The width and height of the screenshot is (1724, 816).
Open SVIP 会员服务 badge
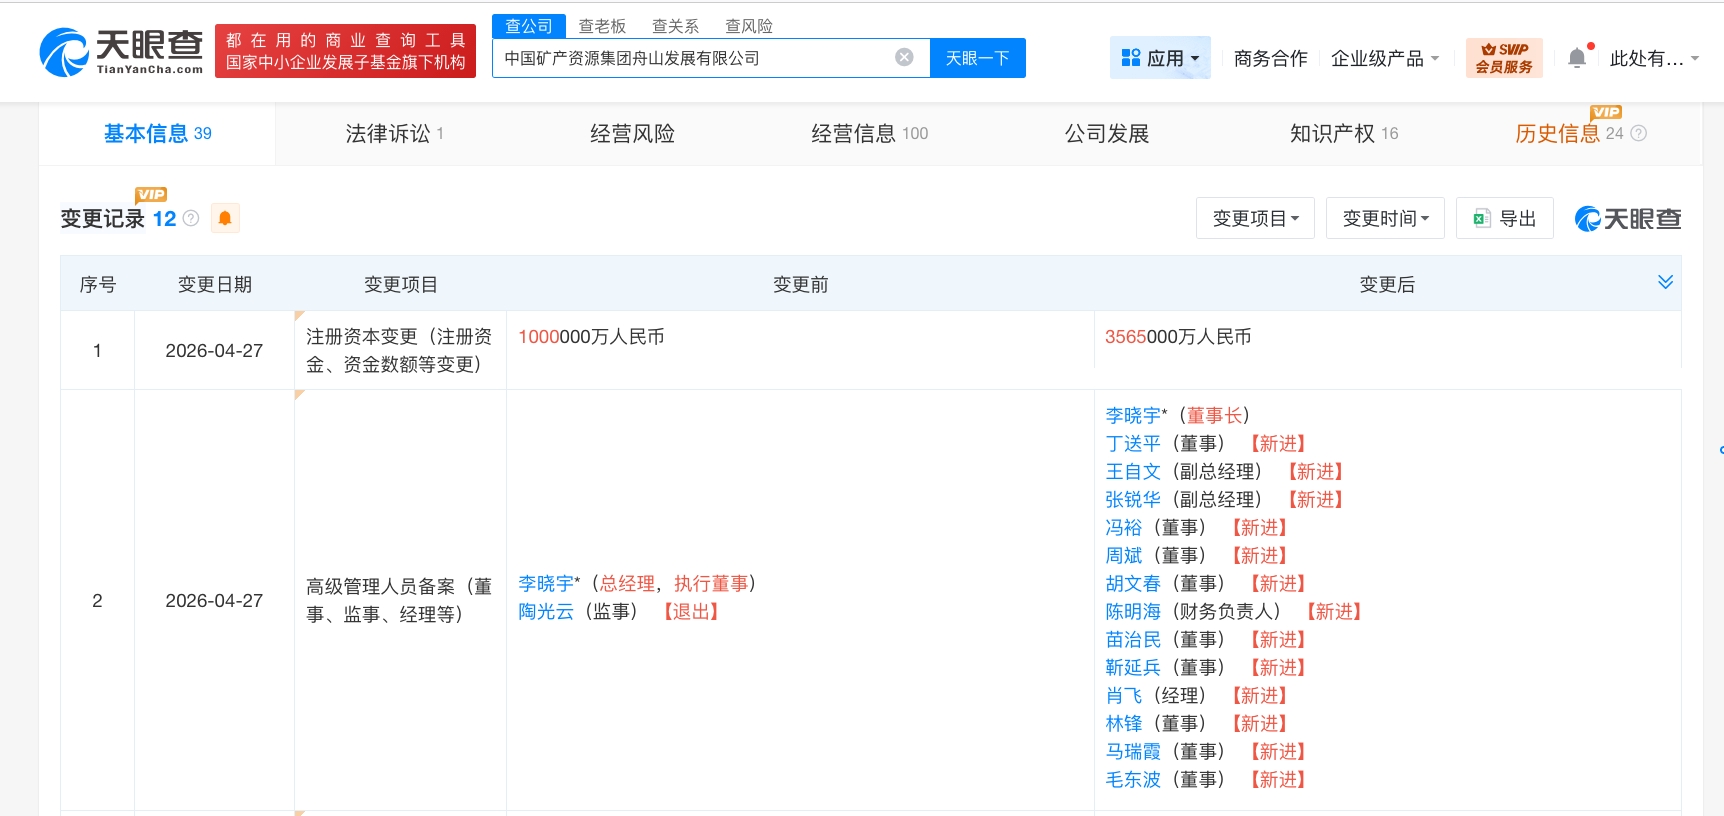1504,58
